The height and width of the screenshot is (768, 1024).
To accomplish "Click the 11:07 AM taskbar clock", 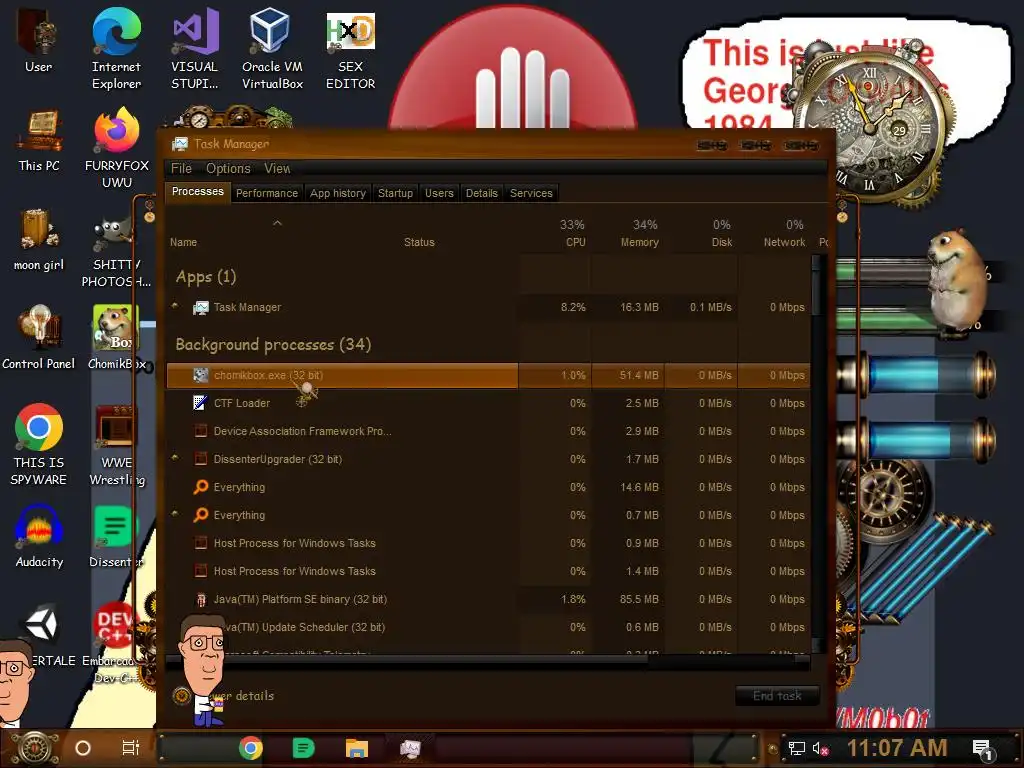I will (897, 748).
